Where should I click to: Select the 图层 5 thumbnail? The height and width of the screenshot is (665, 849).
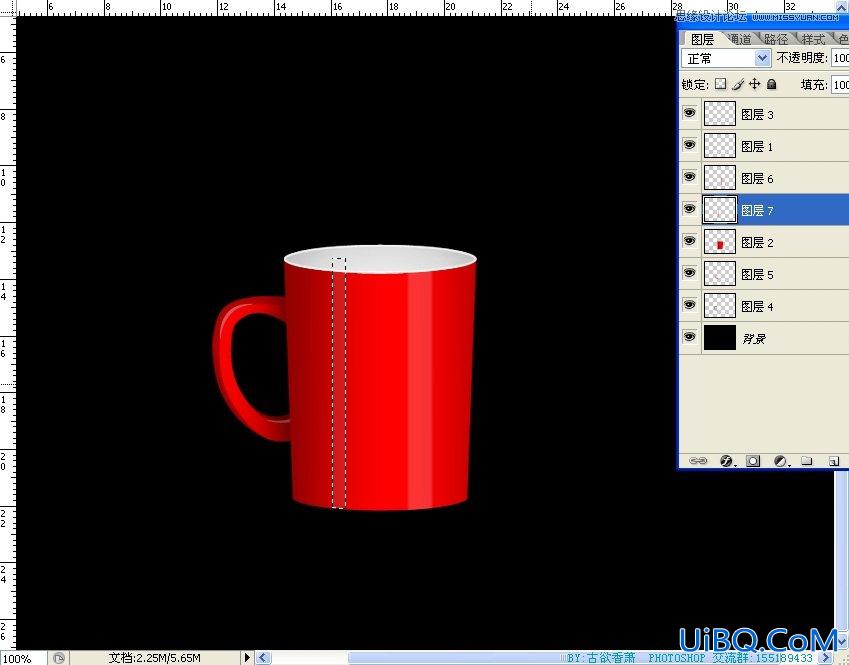pos(720,273)
